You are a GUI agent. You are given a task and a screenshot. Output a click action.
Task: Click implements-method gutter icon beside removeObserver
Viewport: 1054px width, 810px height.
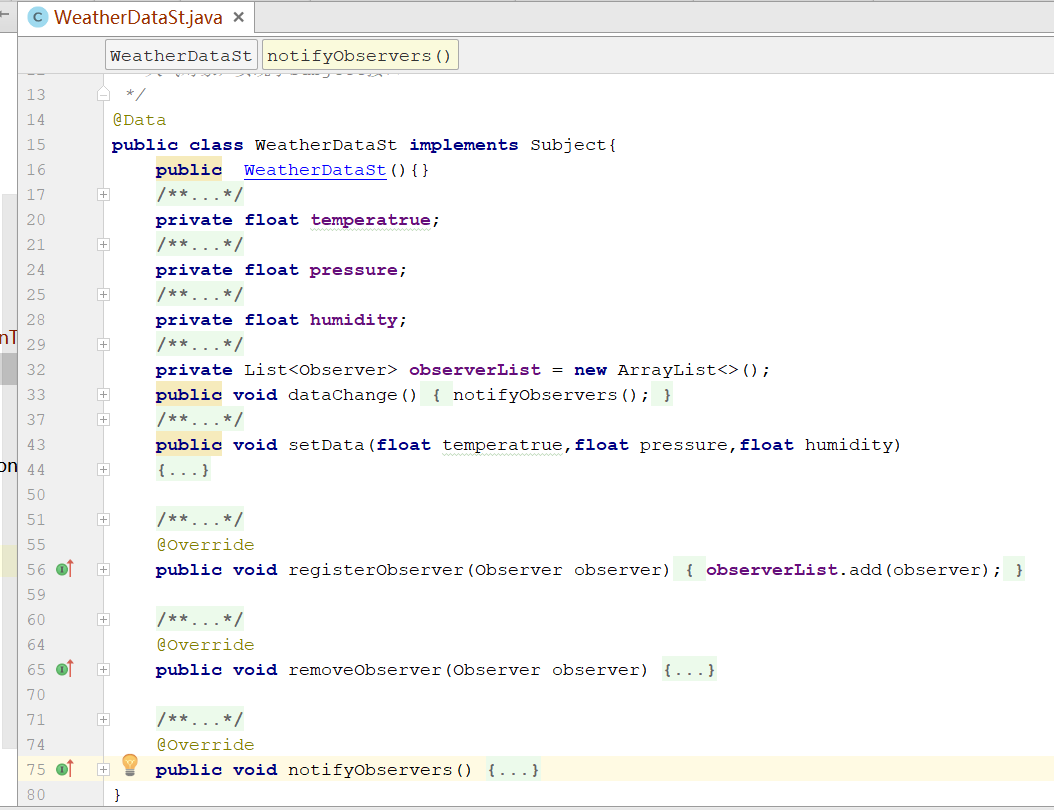click(65, 669)
